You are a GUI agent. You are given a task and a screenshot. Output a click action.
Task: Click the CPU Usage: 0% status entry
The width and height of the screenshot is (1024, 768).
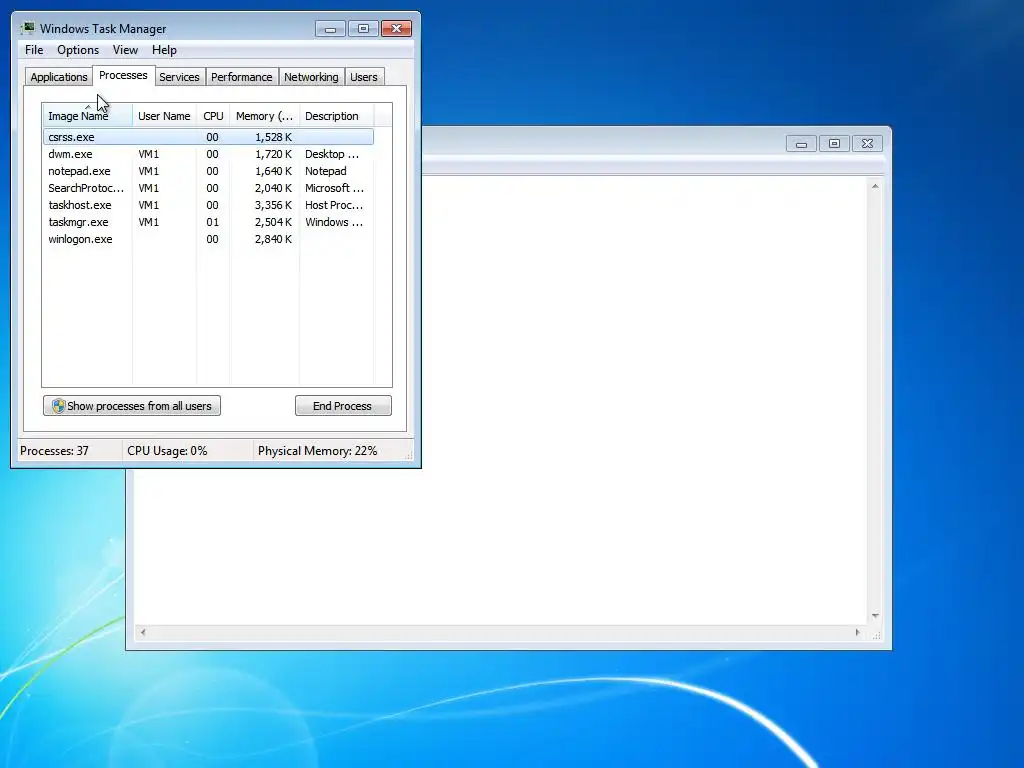(167, 451)
